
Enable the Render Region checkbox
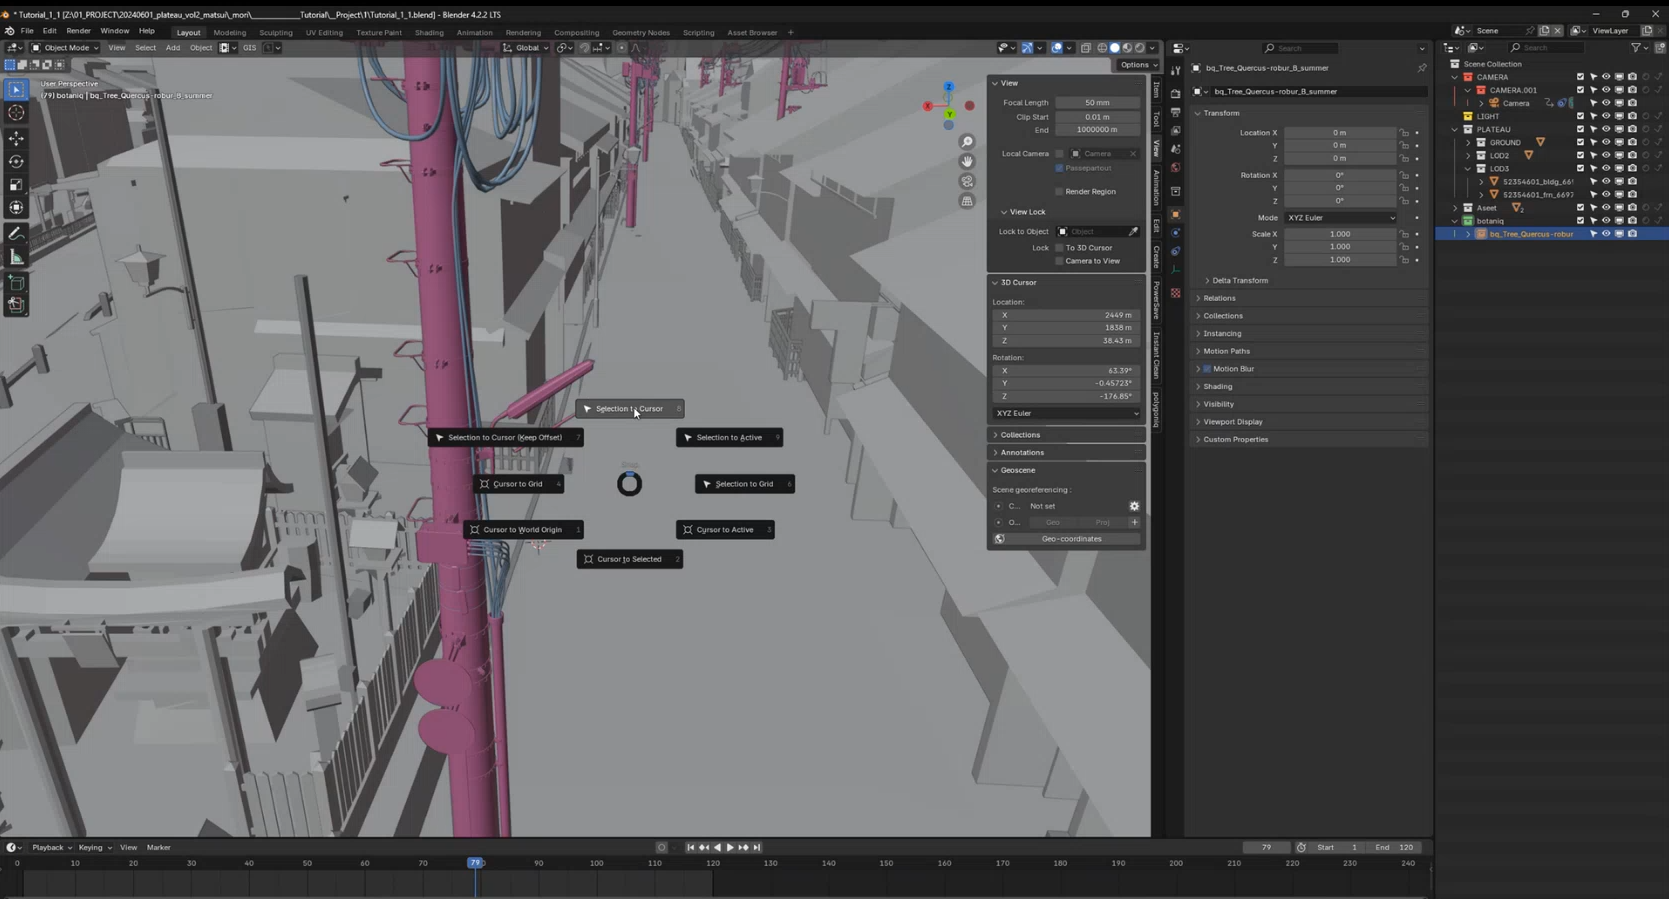click(x=1059, y=192)
